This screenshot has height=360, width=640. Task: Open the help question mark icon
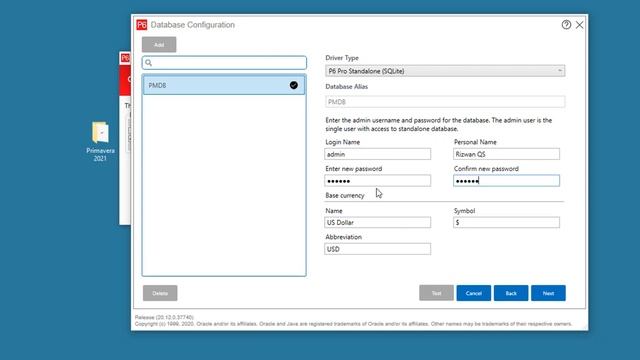pos(566,25)
